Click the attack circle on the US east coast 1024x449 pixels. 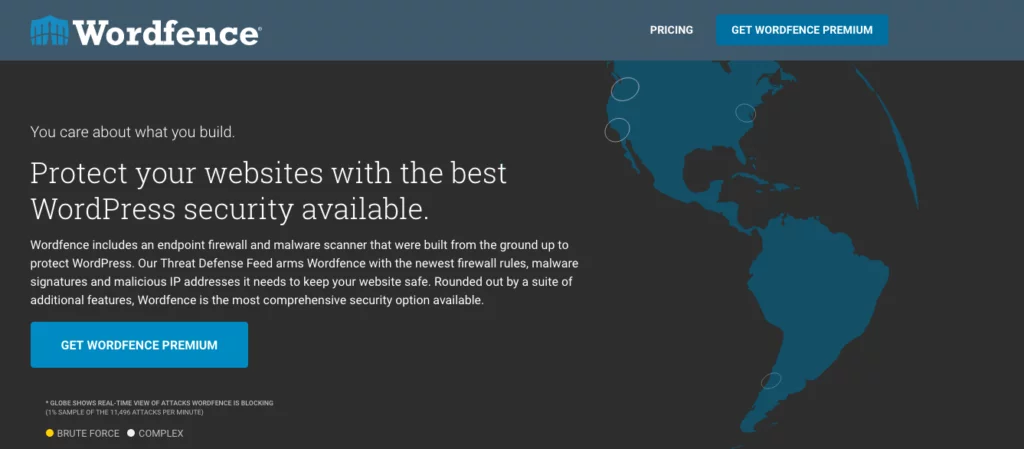click(x=746, y=112)
